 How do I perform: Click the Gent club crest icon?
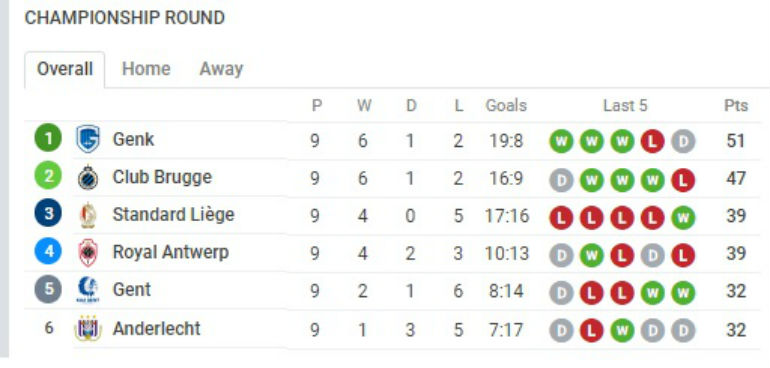[88, 290]
